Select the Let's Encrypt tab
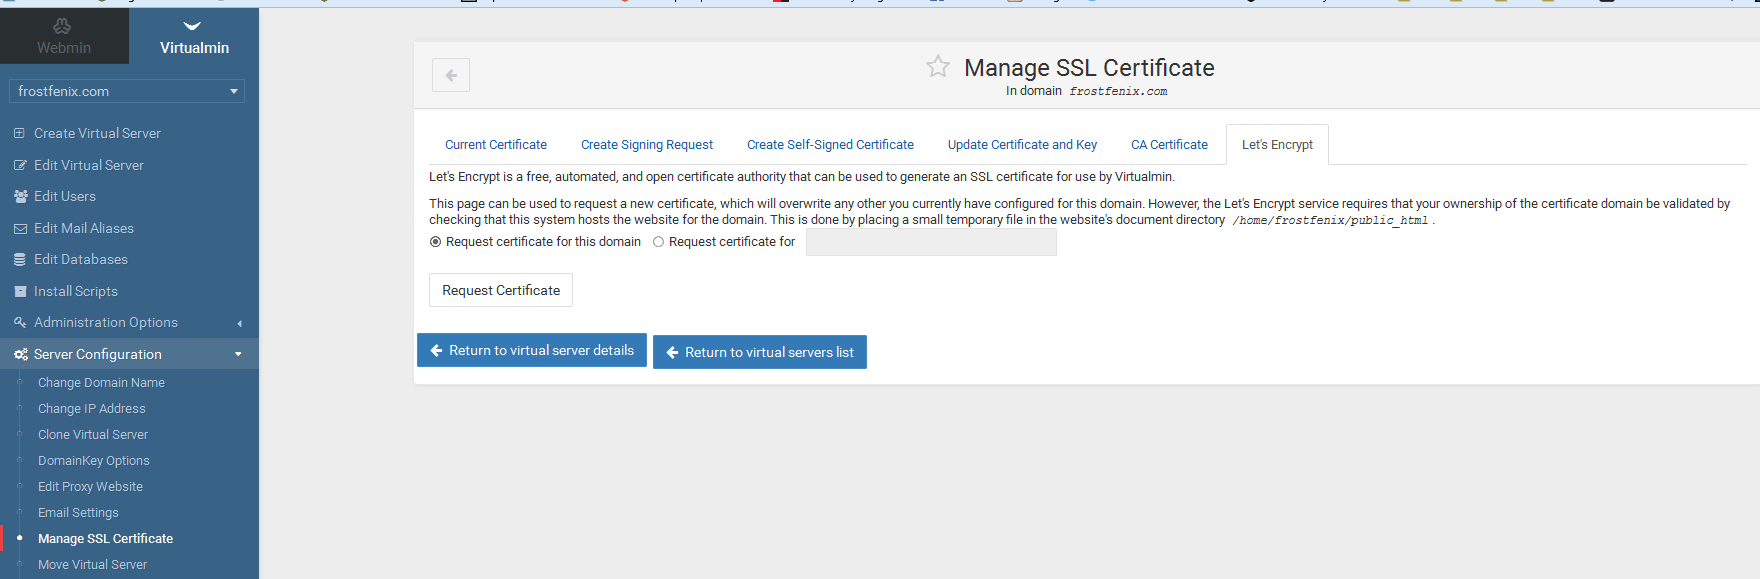Viewport: 1760px width, 579px height. coord(1277,145)
